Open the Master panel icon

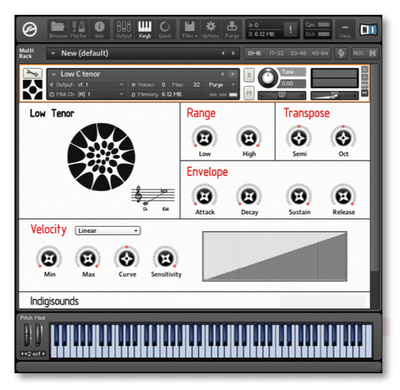pos(79,30)
